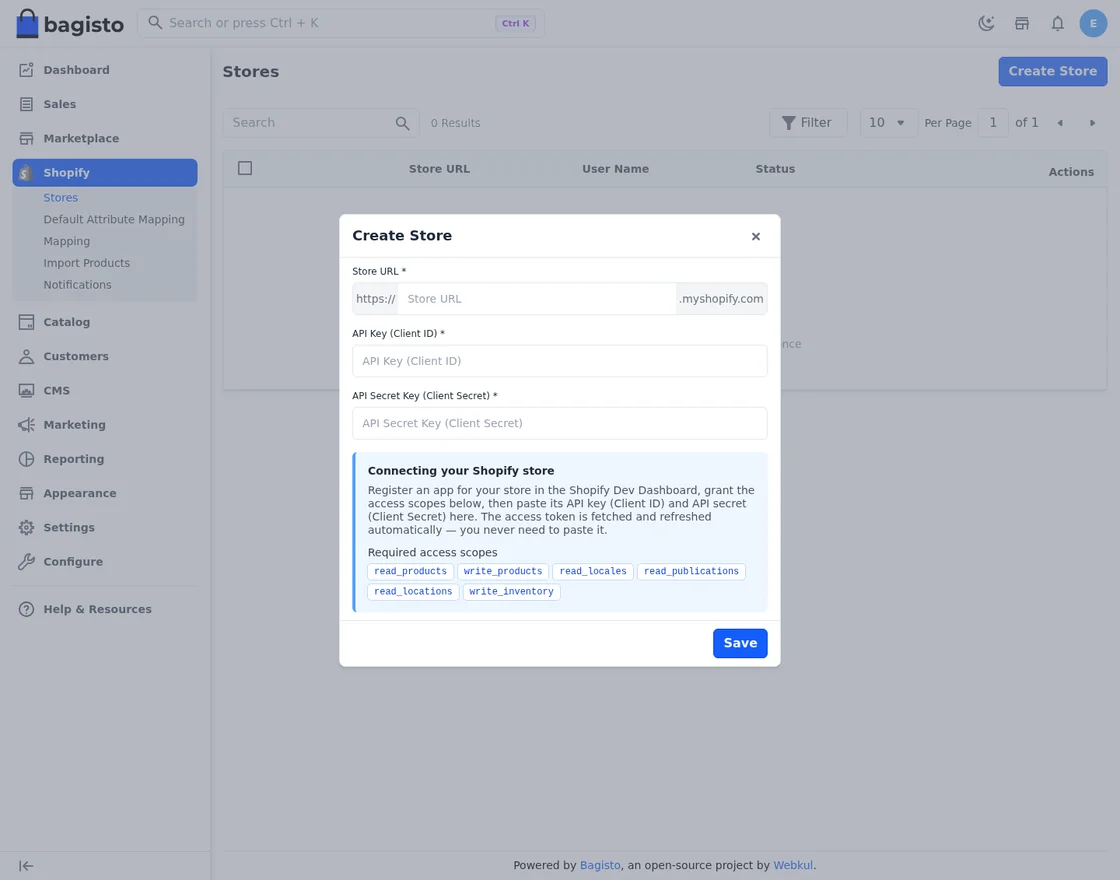Click the Shopify sidebar icon

pos(26,173)
